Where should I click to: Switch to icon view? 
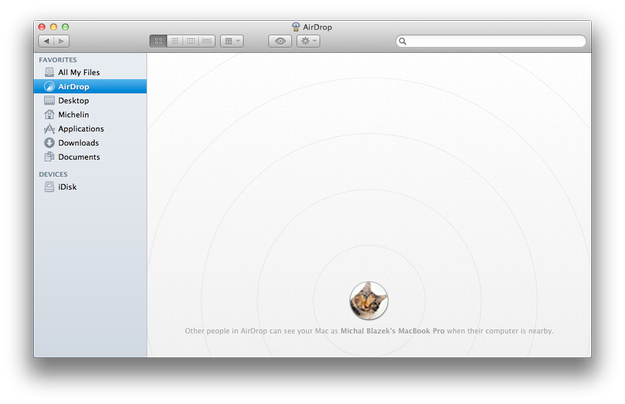click(x=158, y=41)
